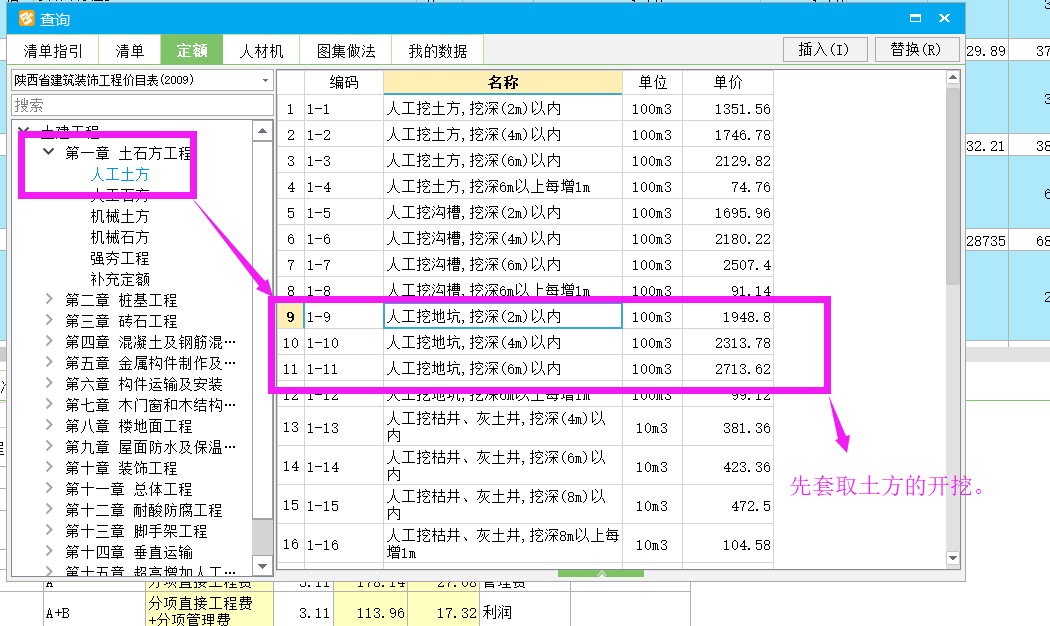1050x626 pixels.
Task: Expand 第六章 构件运输及安装 node
Action: point(49,383)
